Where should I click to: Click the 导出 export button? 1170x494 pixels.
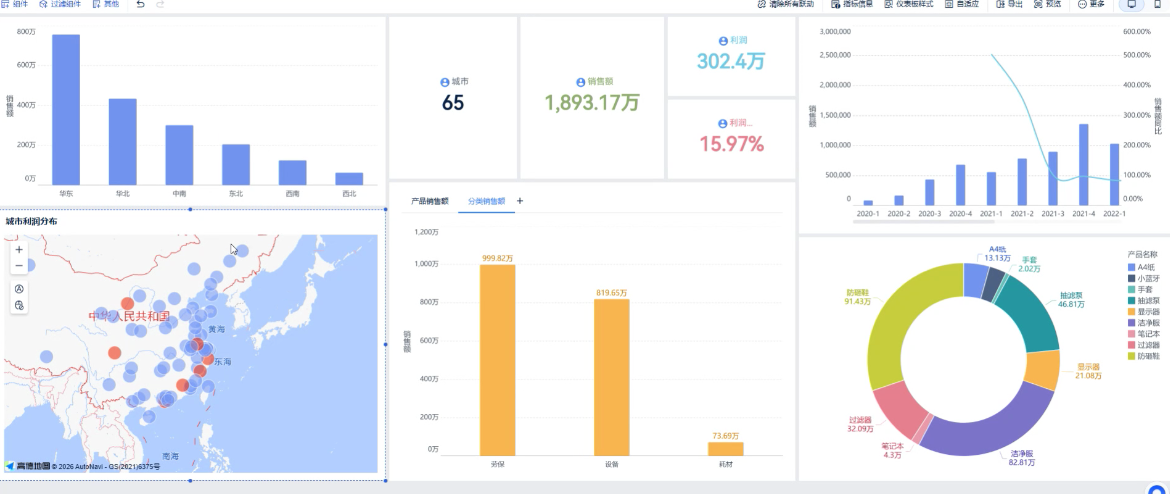(1010, 4)
